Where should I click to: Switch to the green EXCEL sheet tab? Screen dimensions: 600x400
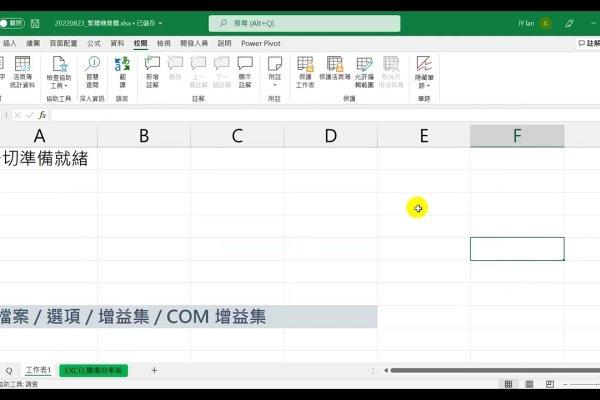[93, 371]
